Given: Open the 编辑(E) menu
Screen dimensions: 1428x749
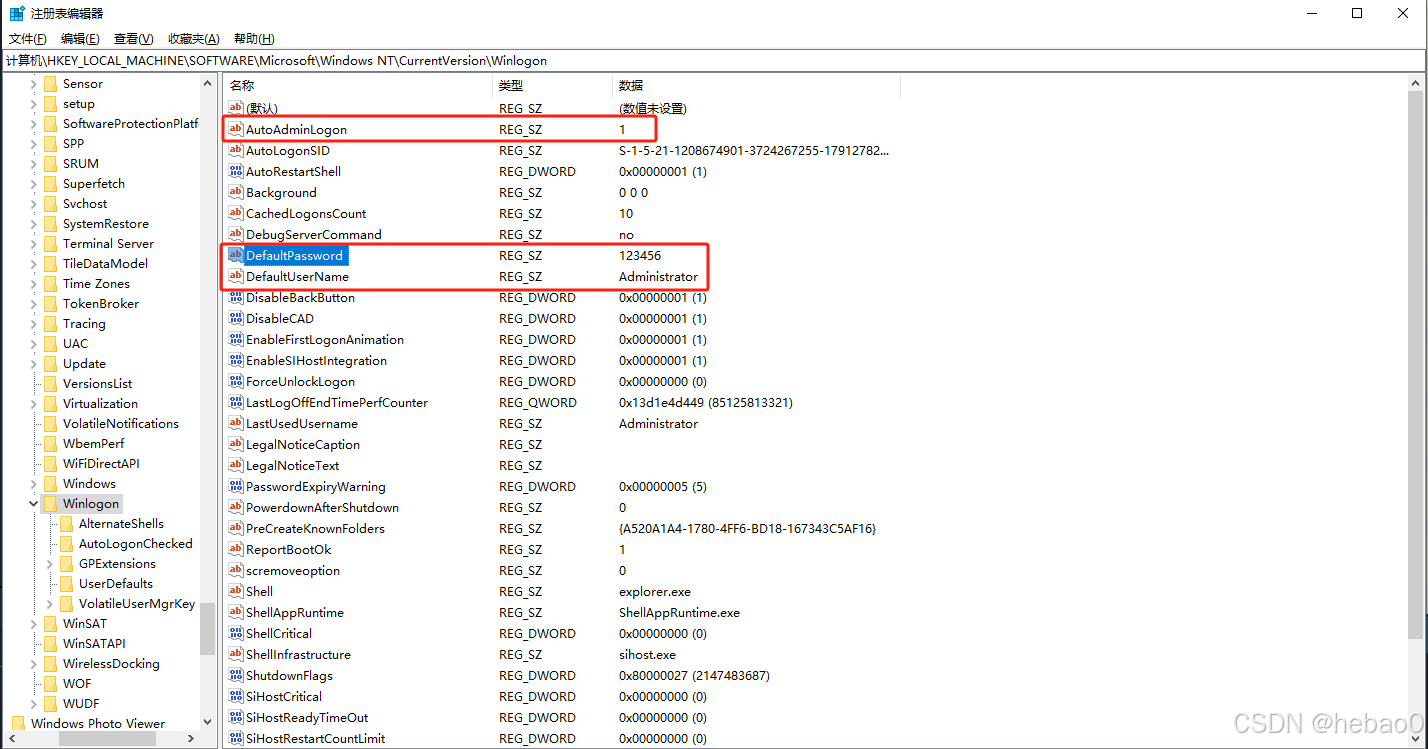Looking at the screenshot, I should pyautogui.click(x=80, y=38).
